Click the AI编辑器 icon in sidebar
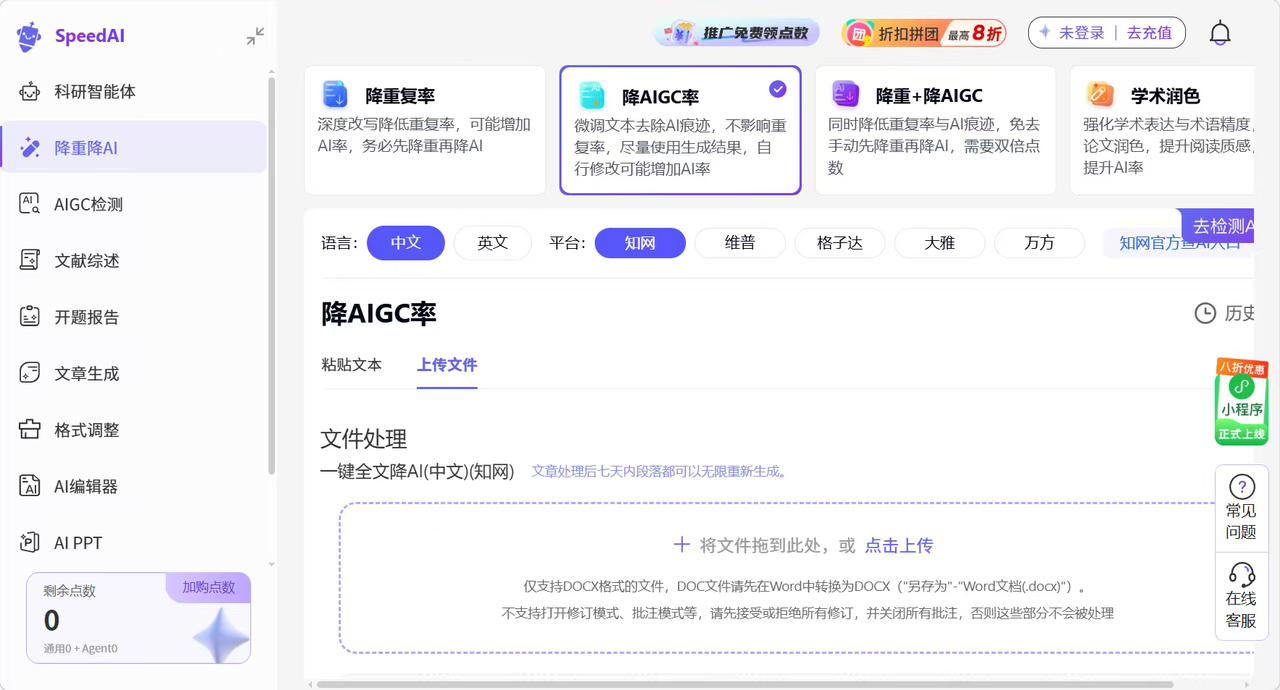 30,486
